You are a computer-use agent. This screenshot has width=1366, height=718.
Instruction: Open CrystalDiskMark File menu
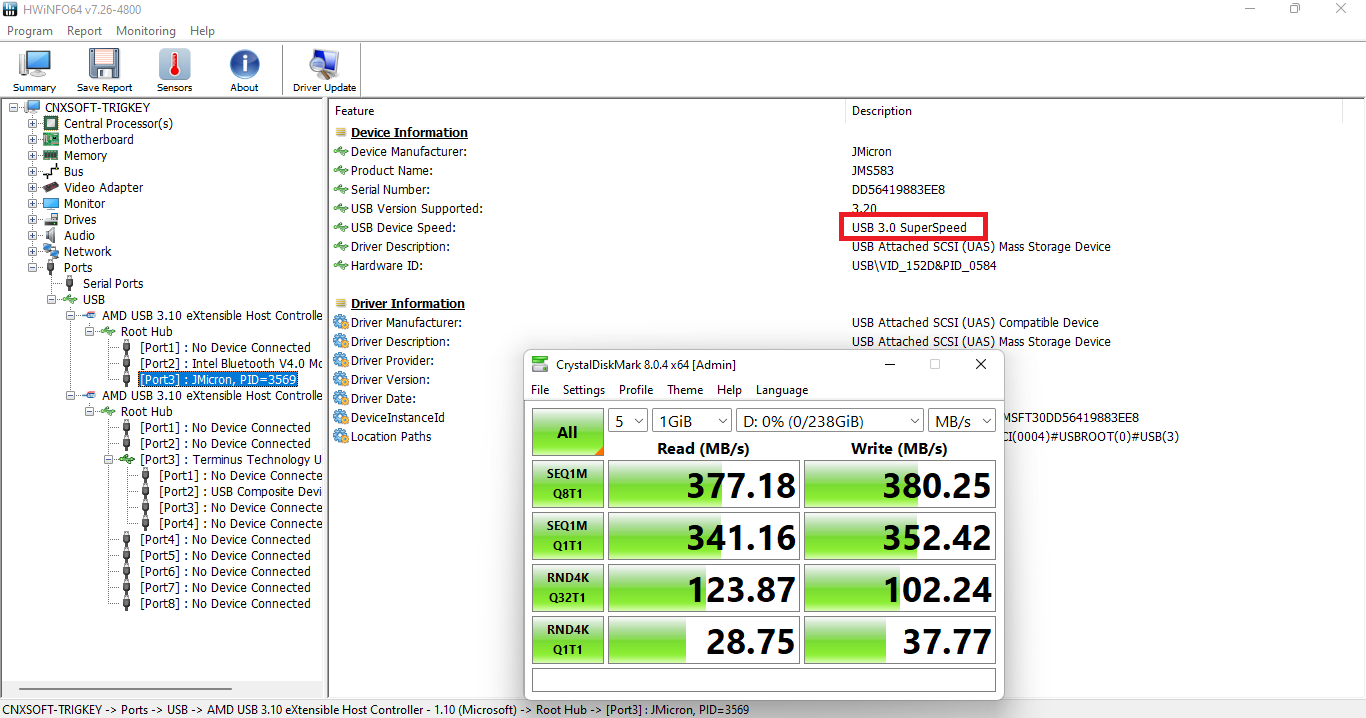coord(540,390)
